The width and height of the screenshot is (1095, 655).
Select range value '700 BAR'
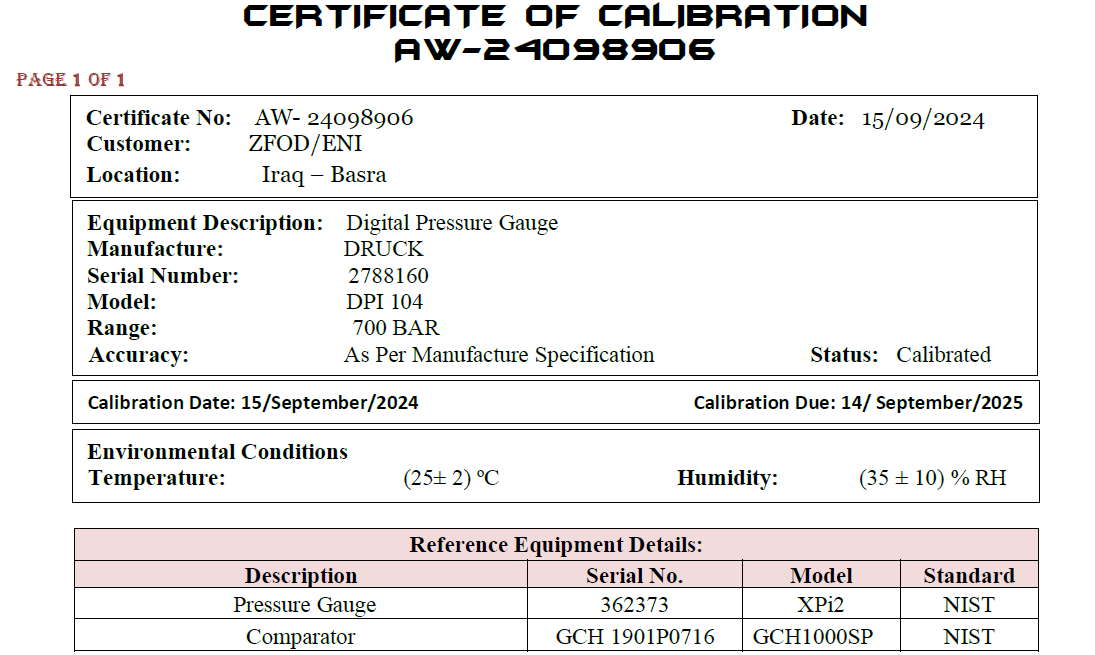tap(396, 328)
